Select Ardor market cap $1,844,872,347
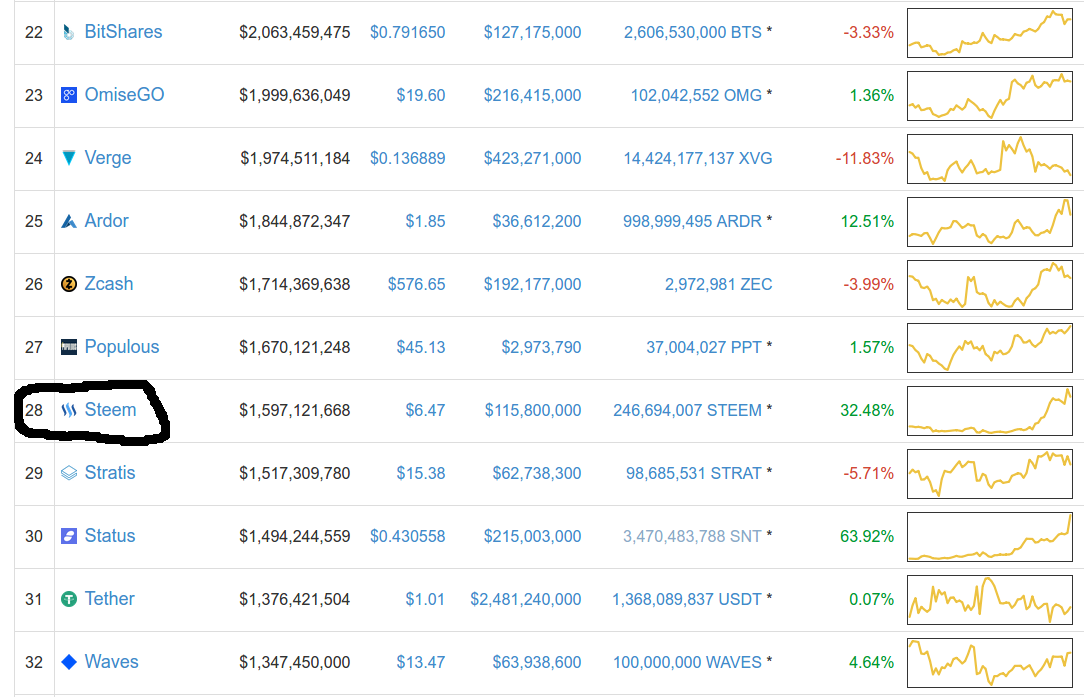The image size is (1088, 697). pyautogui.click(x=295, y=221)
